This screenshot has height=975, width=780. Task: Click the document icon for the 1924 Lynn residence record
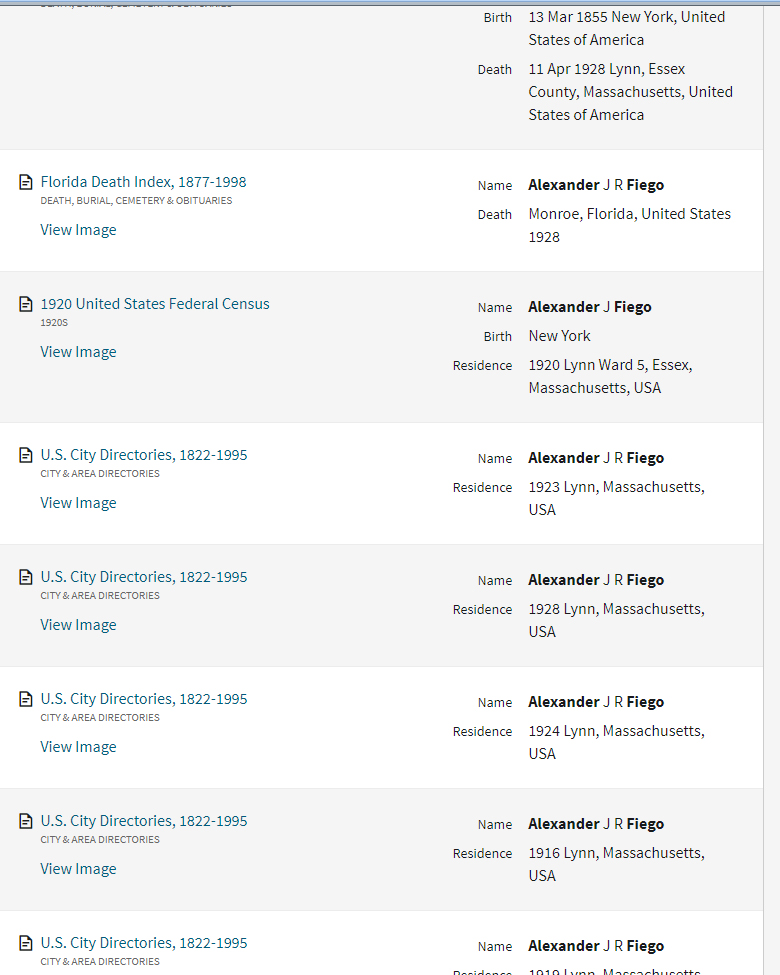tap(26, 698)
